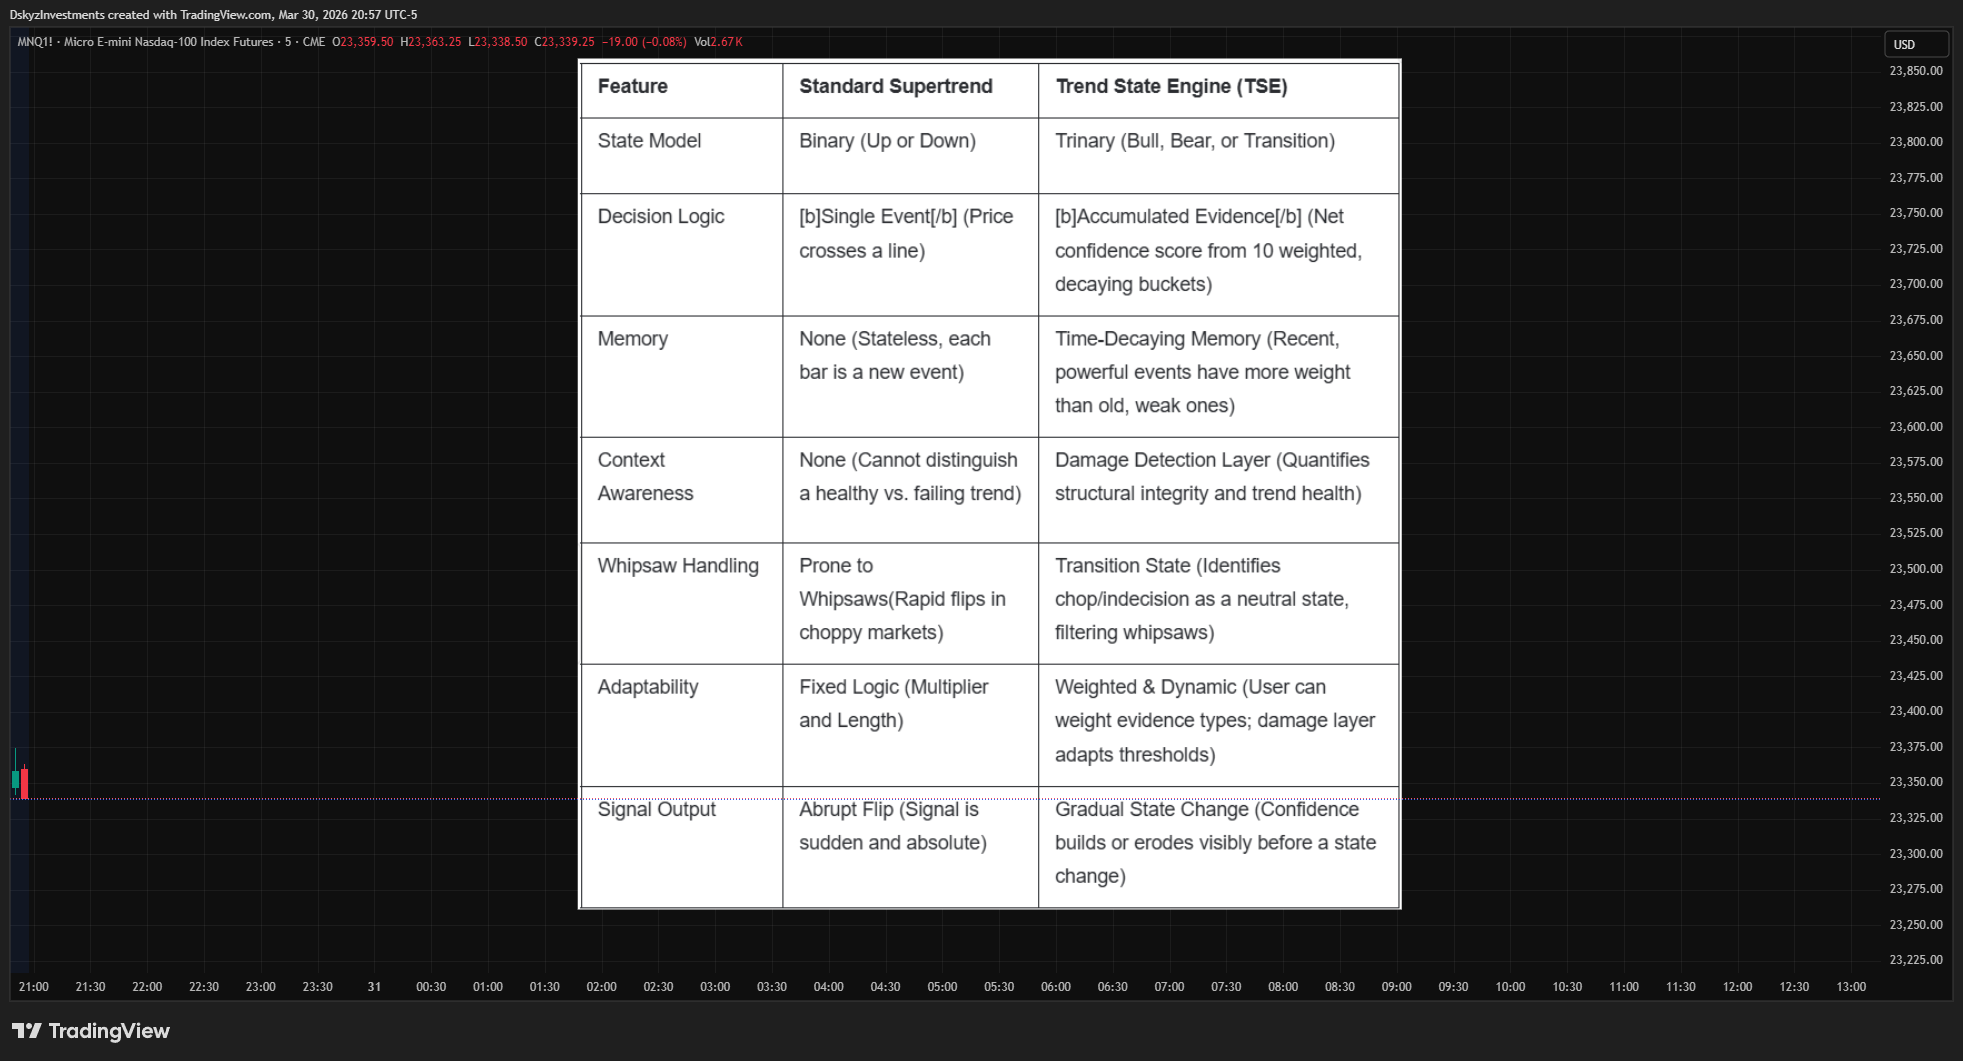Click the 09:30 time axis label
This screenshot has width=1963, height=1061.
[1453, 987]
